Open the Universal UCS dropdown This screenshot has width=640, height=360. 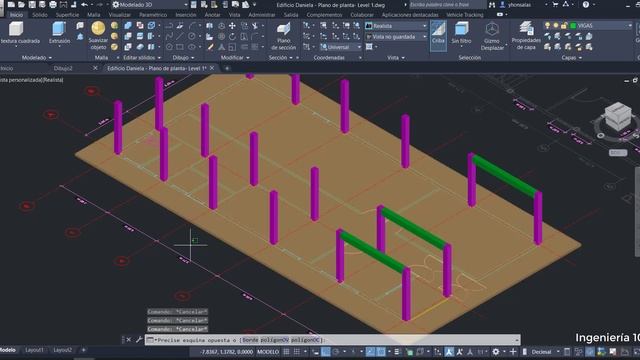click(340, 47)
